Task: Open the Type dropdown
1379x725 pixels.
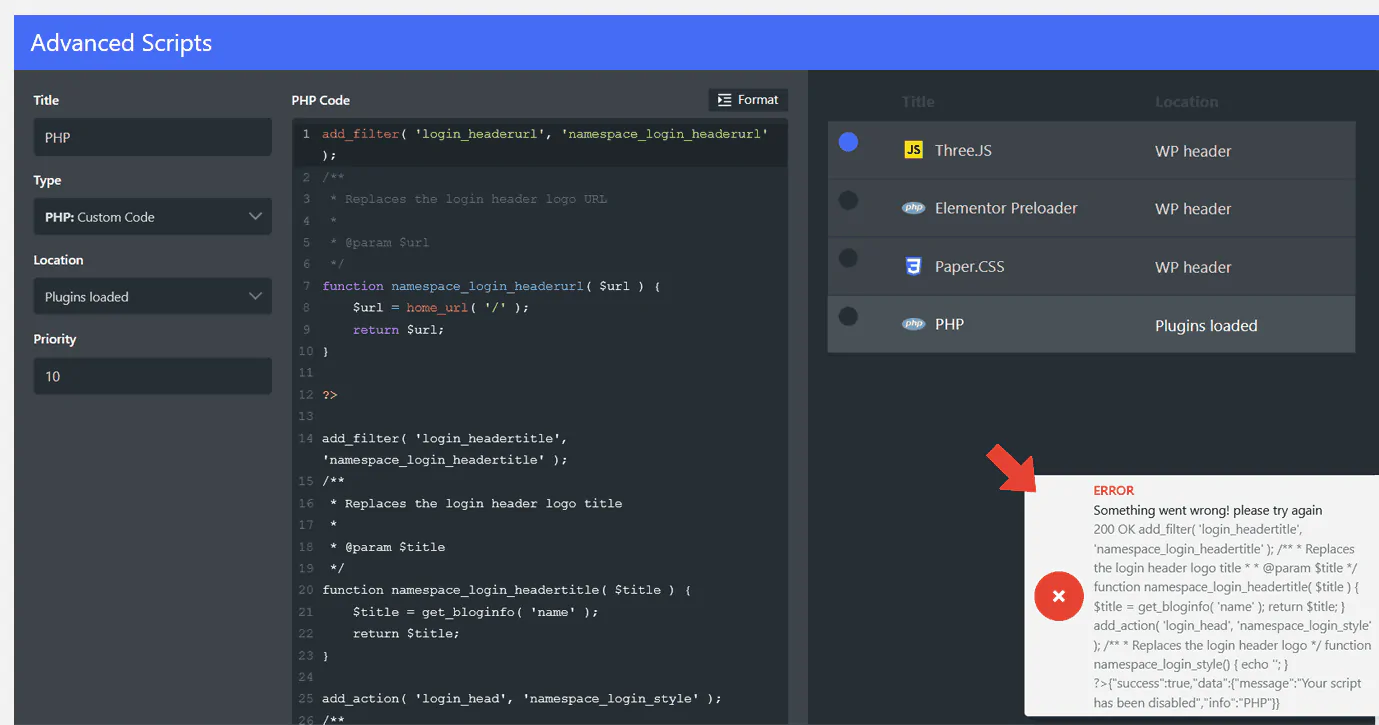Action: tap(152, 217)
